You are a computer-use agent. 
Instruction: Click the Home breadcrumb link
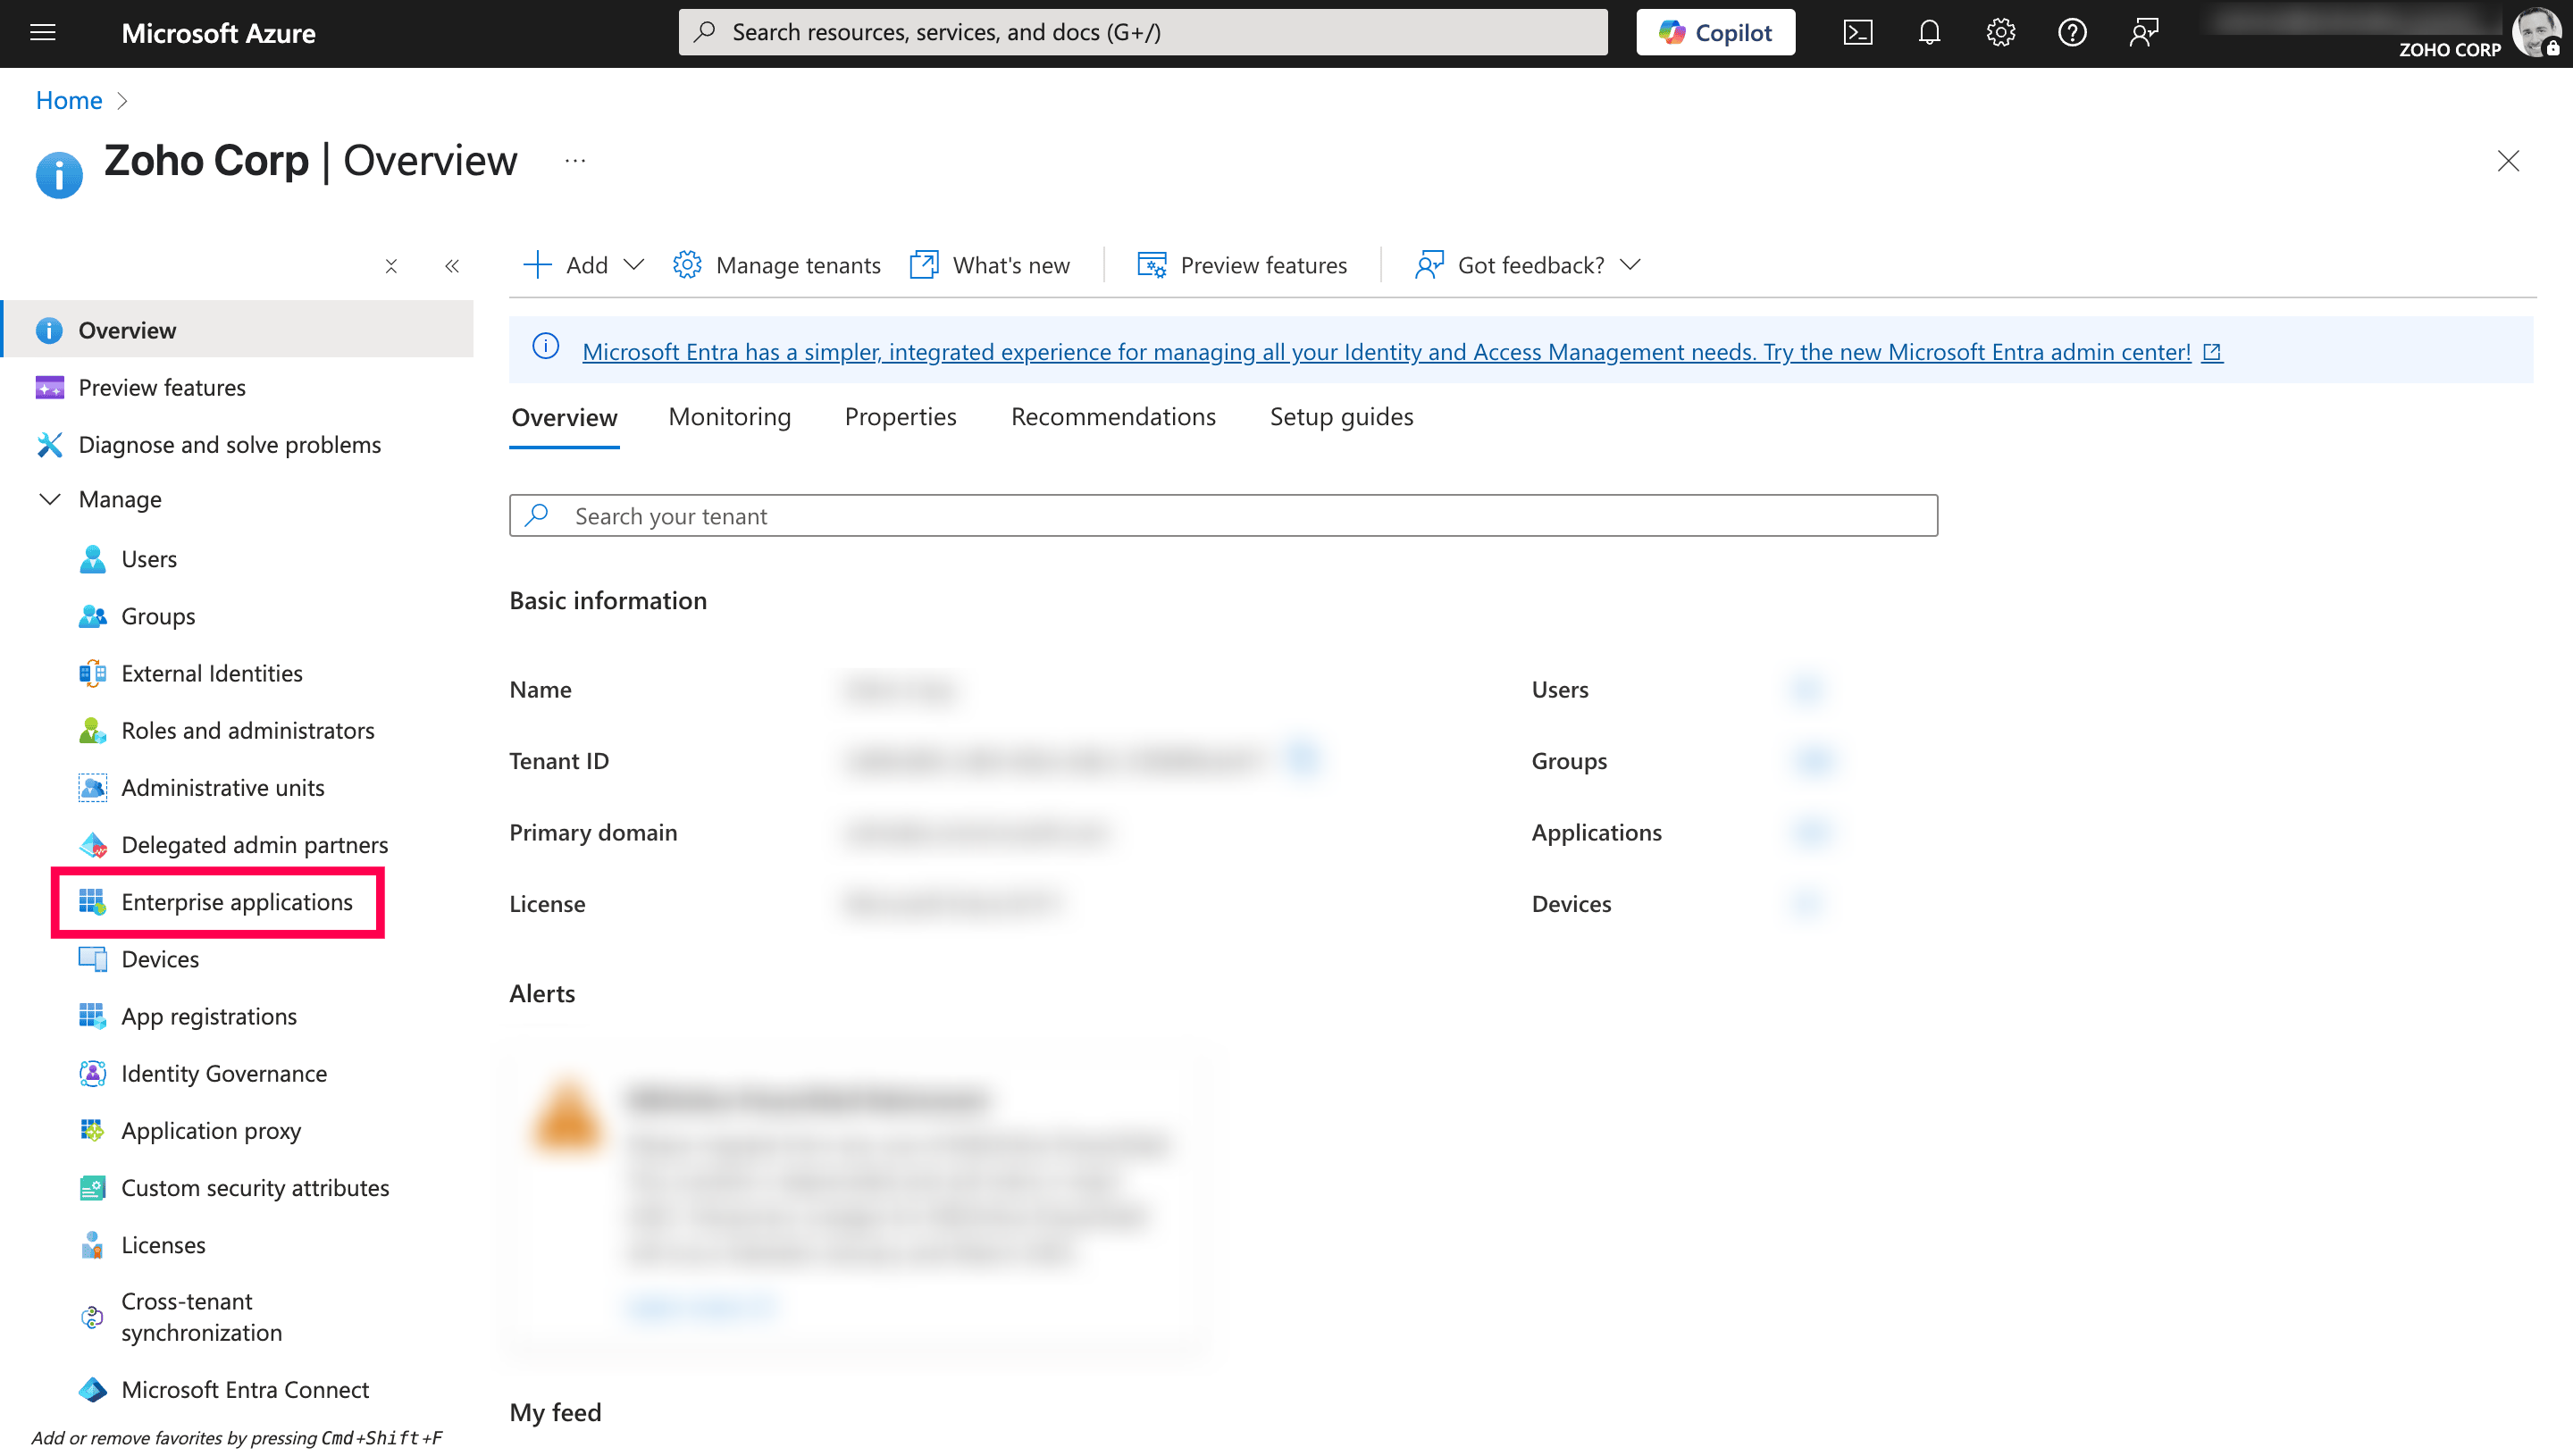pyautogui.click(x=68, y=100)
